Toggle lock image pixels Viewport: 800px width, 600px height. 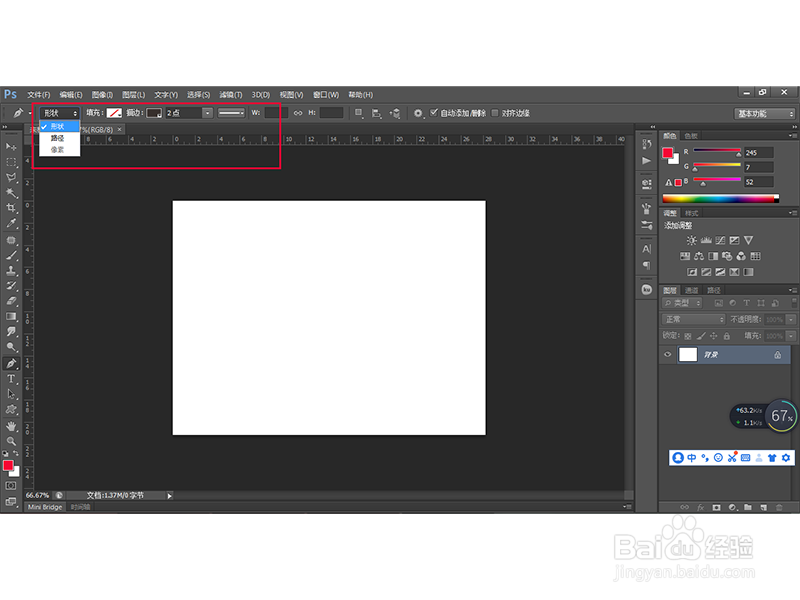[x=701, y=336]
